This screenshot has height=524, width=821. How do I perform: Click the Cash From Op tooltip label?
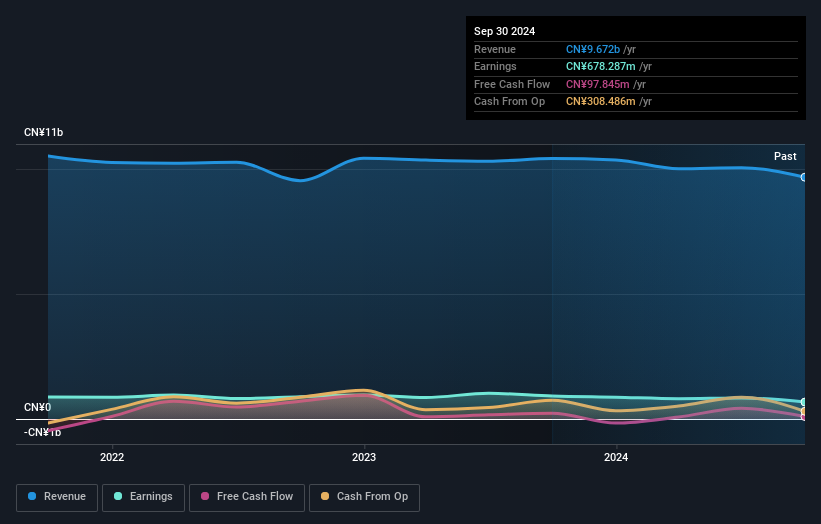(x=509, y=102)
